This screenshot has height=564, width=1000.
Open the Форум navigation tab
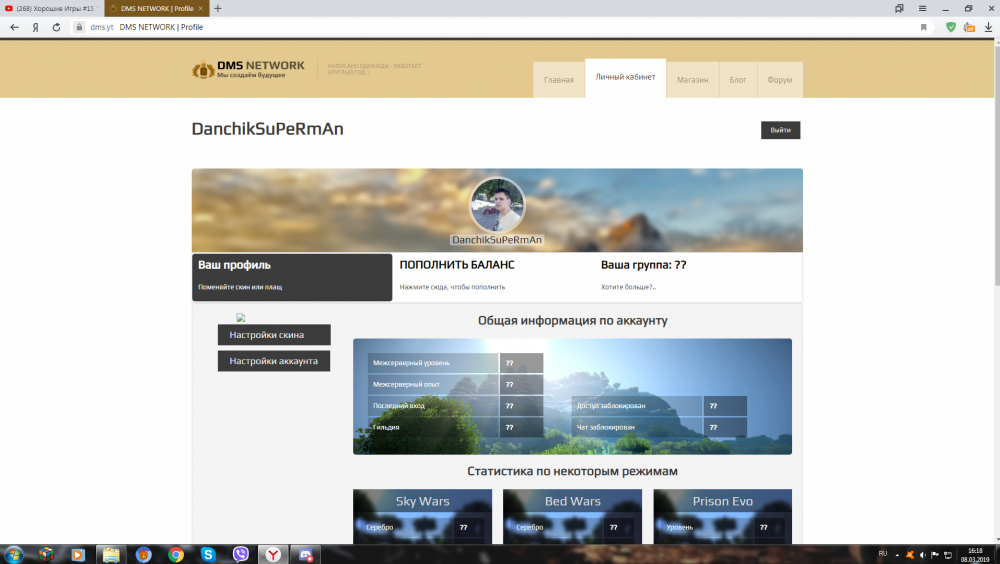point(780,80)
